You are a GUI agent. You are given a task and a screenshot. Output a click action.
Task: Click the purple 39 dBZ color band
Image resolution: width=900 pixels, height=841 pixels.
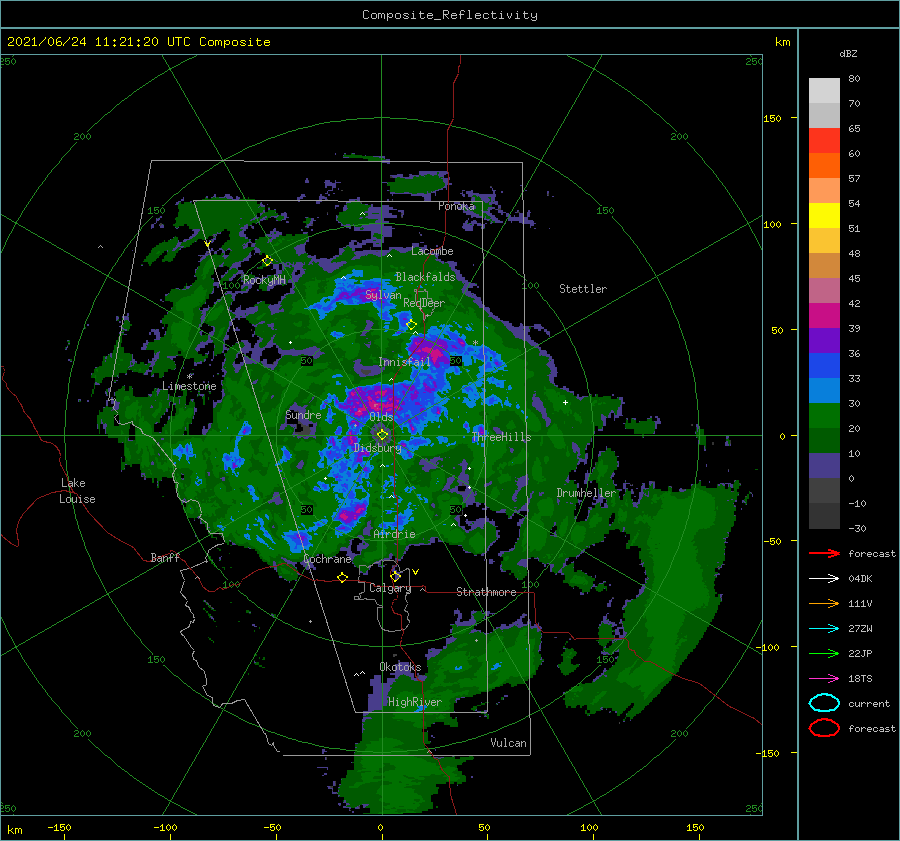(824, 340)
